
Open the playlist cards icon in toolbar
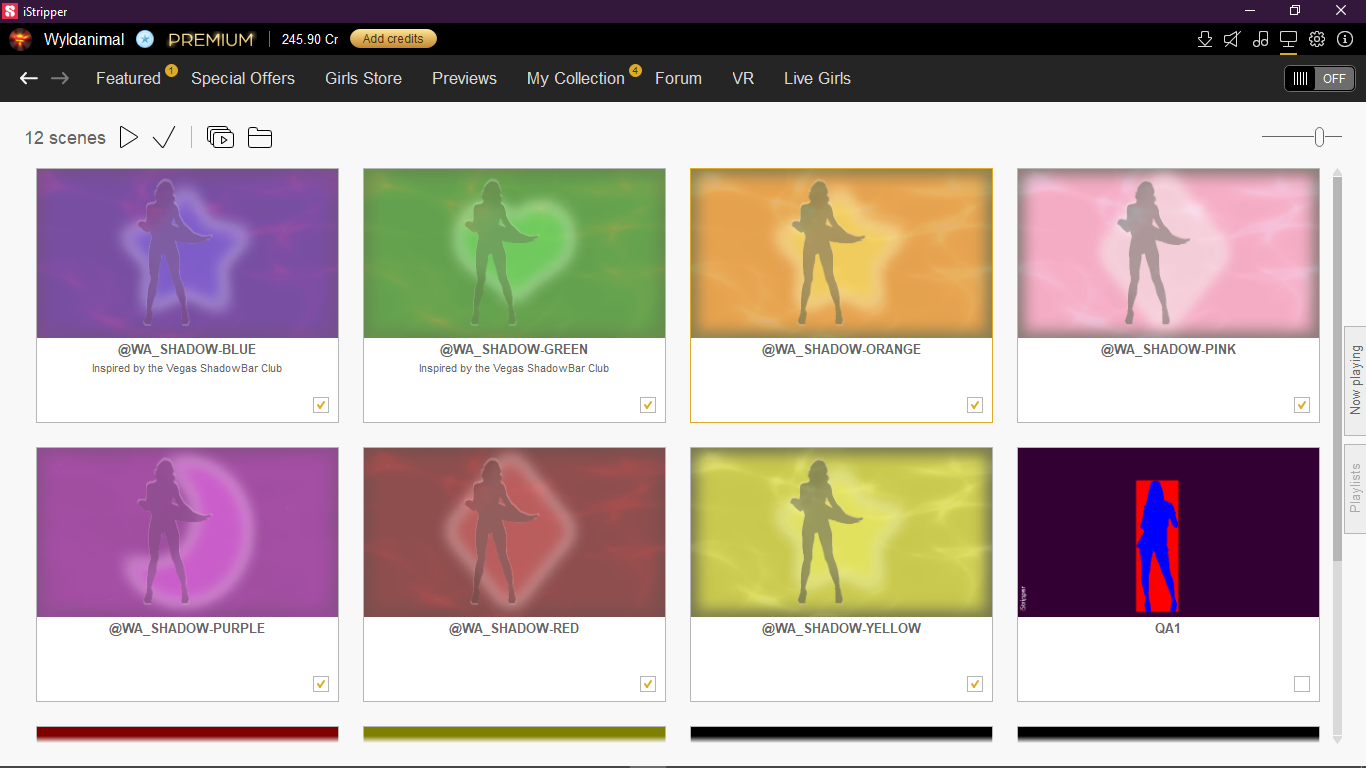[x=220, y=137]
